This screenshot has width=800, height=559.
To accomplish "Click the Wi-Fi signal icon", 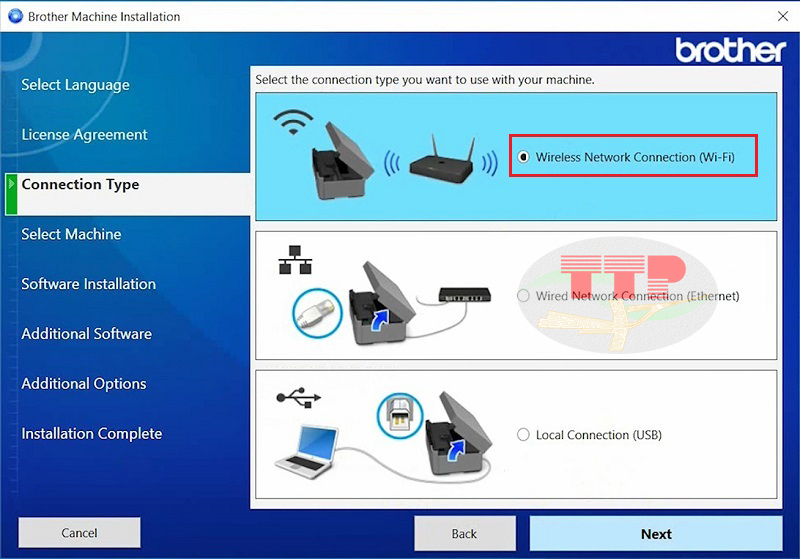I will (x=293, y=122).
